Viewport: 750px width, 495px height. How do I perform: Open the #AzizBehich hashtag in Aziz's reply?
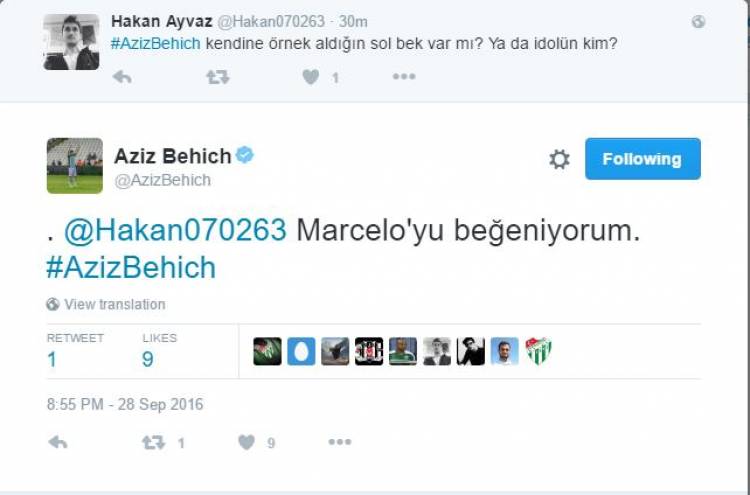pyautogui.click(x=130, y=267)
